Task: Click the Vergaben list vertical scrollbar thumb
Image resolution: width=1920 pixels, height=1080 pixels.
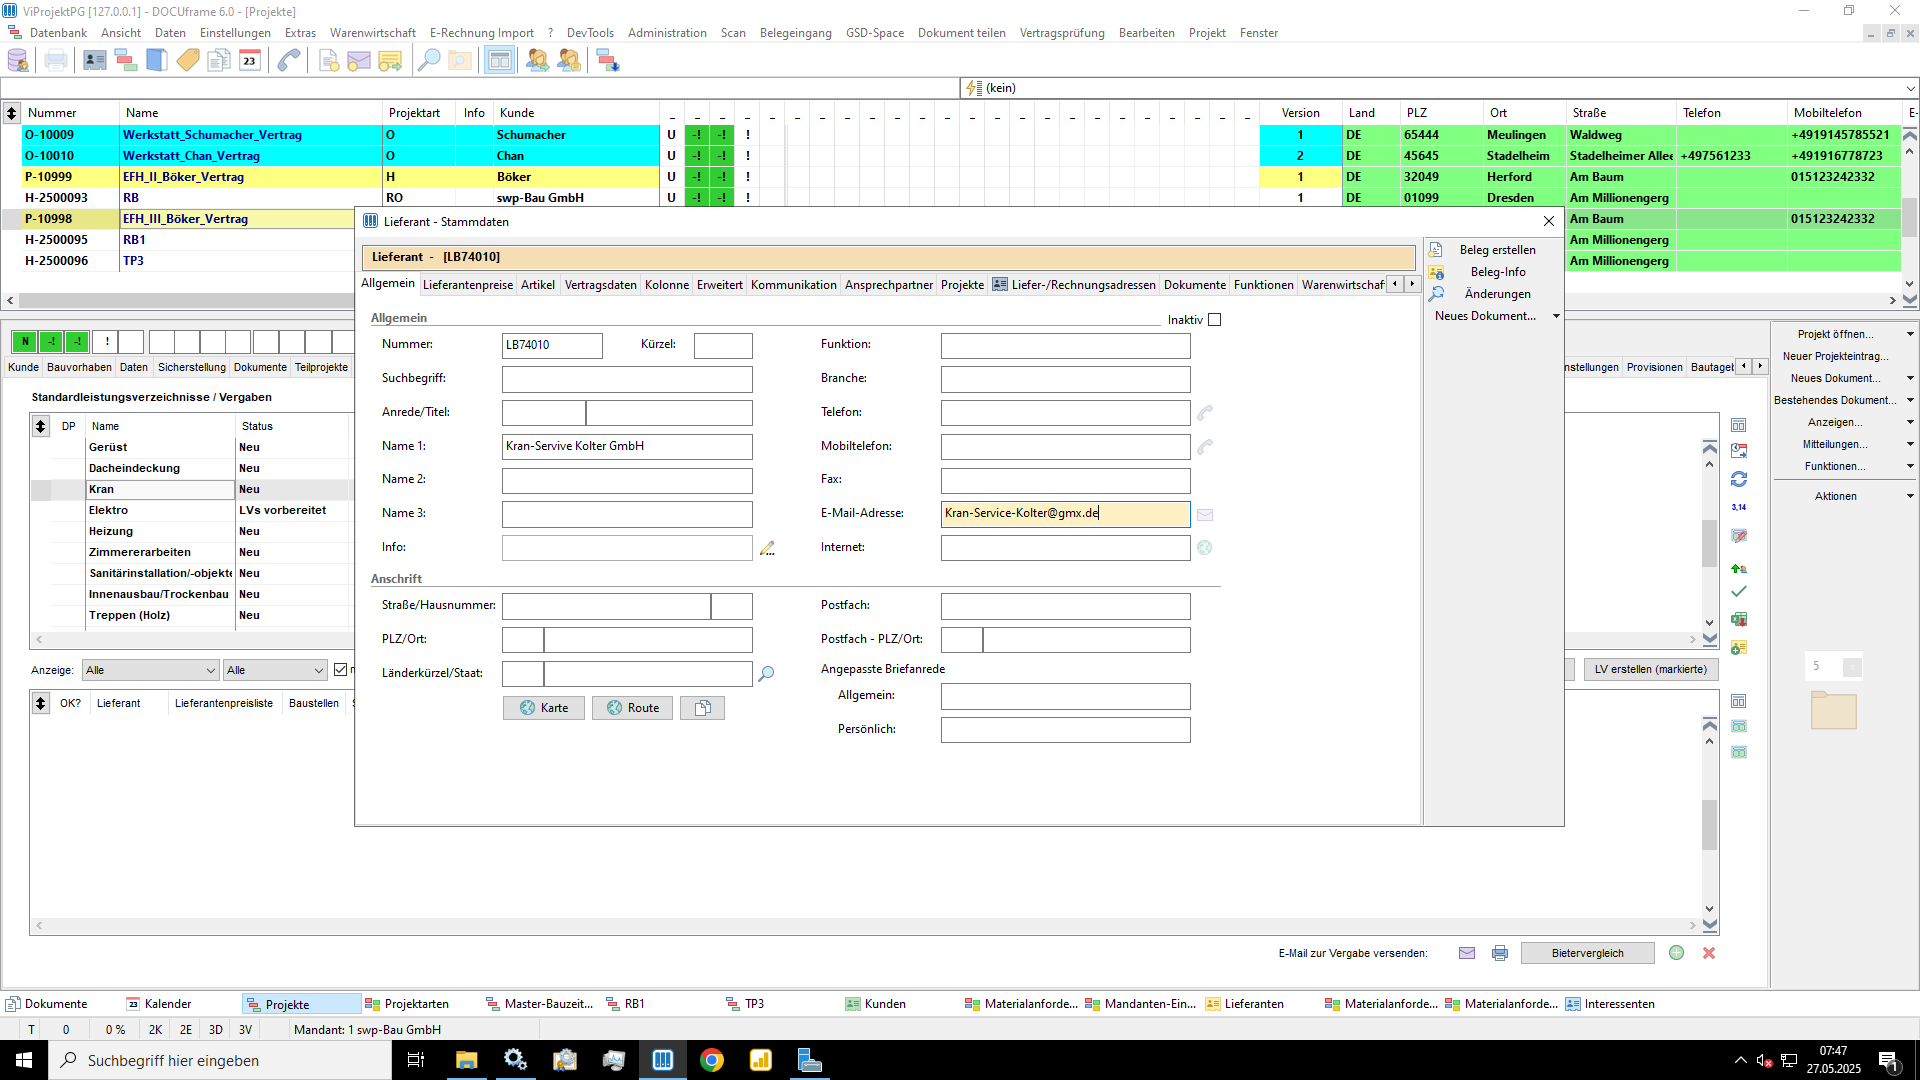Action: [x=1709, y=543]
